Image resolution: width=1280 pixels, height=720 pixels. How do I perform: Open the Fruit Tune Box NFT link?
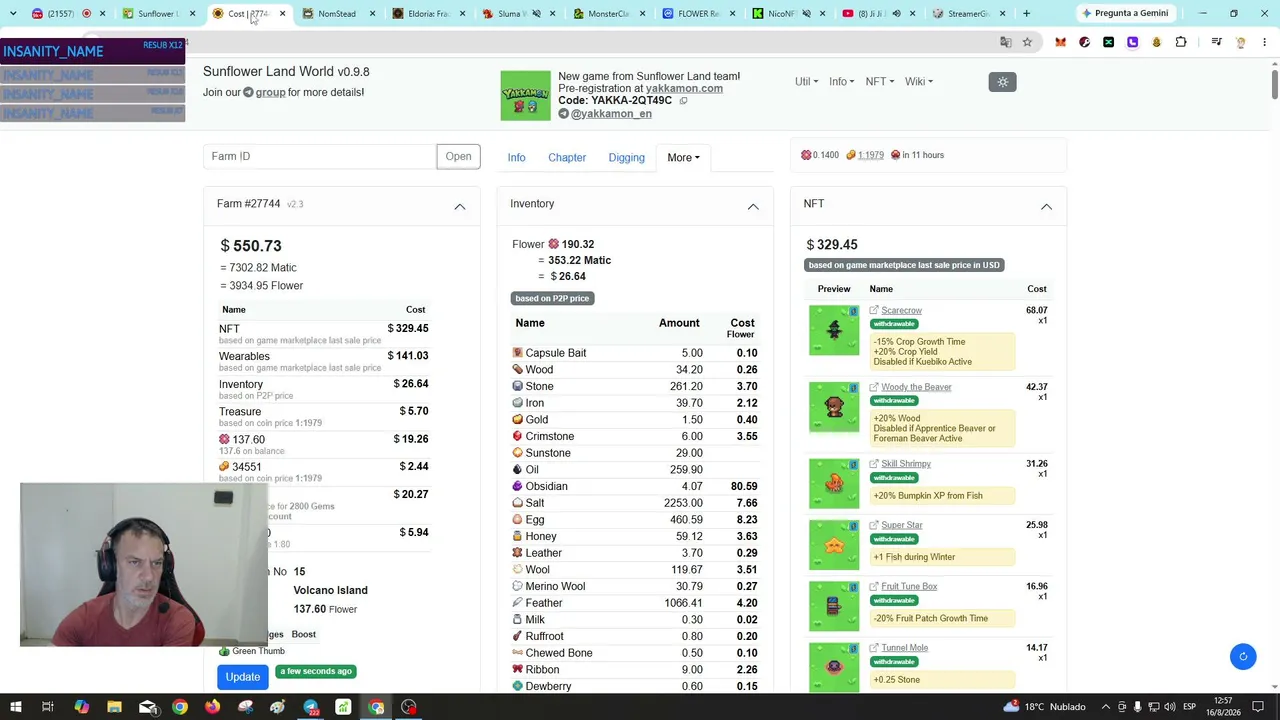coord(909,586)
